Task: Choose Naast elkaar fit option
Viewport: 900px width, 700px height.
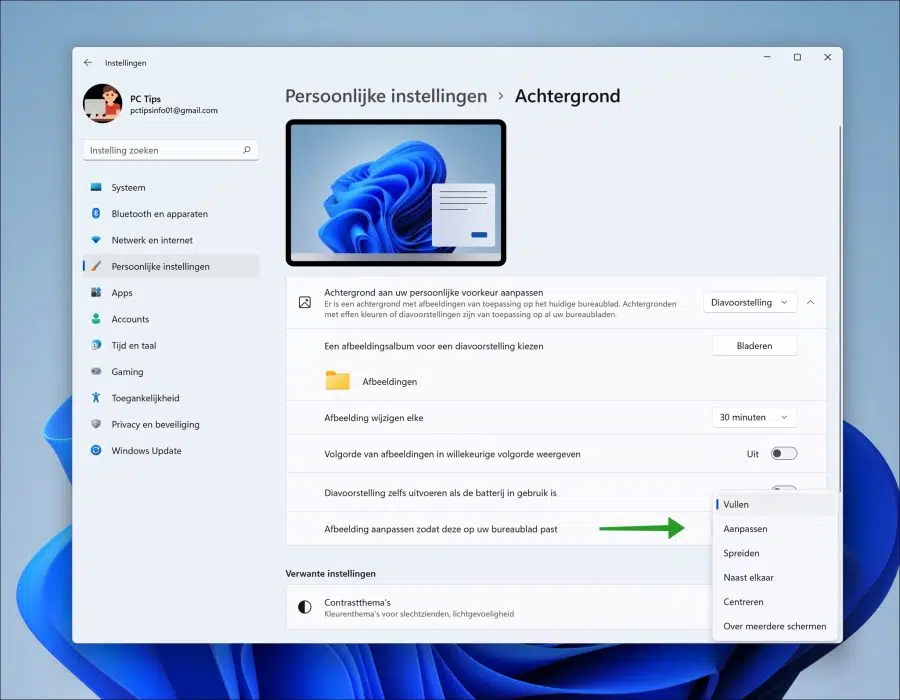Action: (x=774, y=578)
